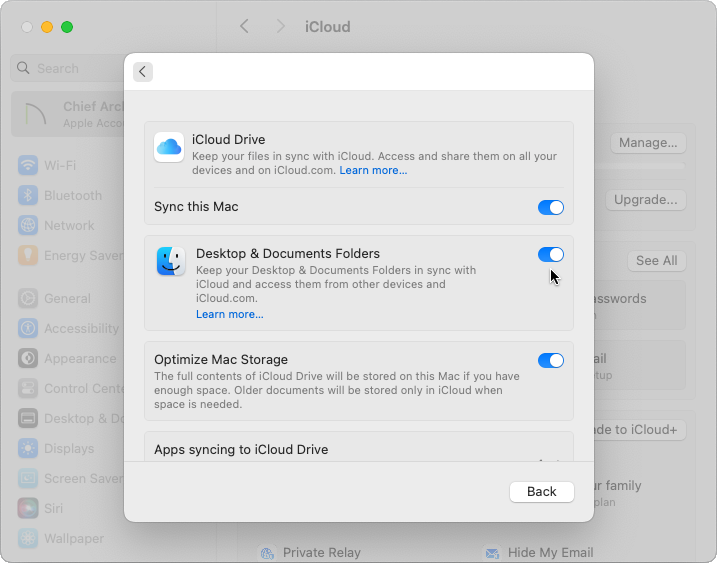717x563 pixels.
Task: Click the Control Center icon in sidebar
Action: click(x=28, y=388)
